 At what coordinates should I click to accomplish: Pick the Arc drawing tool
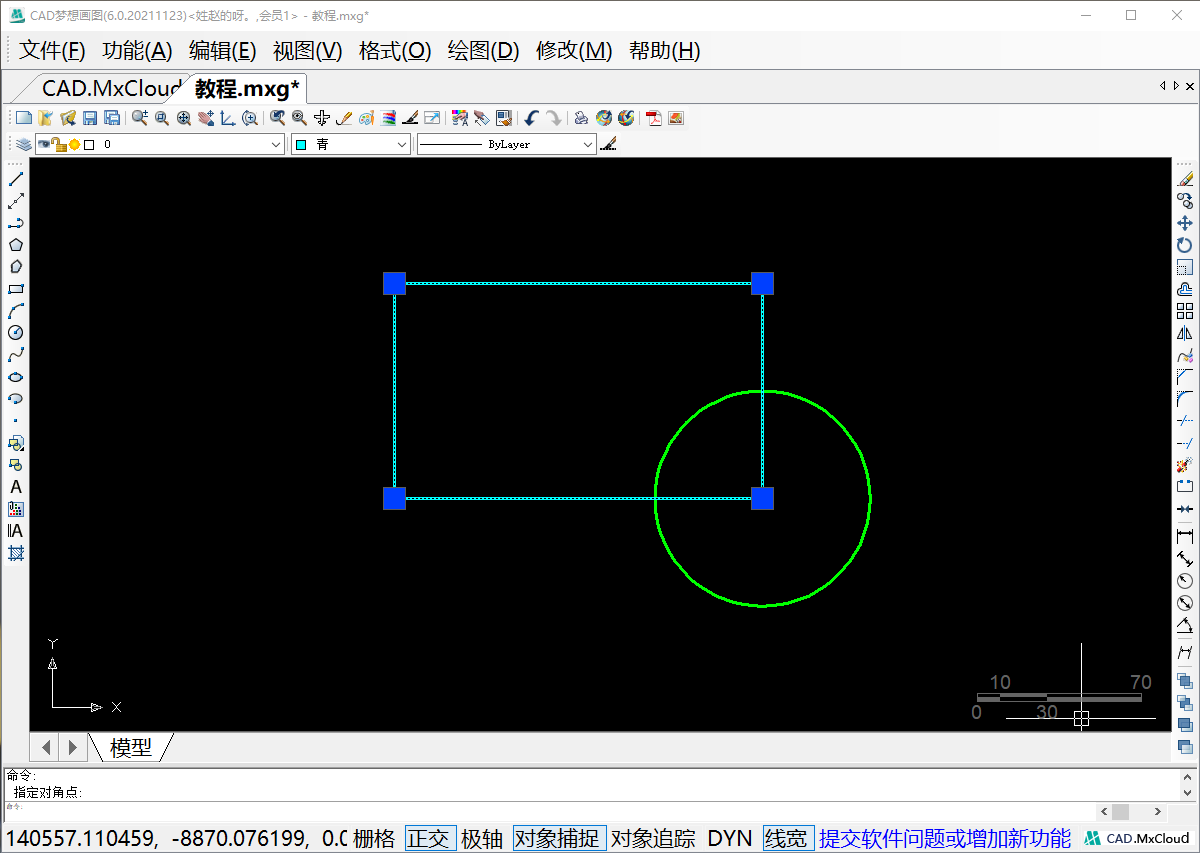pyautogui.click(x=16, y=311)
